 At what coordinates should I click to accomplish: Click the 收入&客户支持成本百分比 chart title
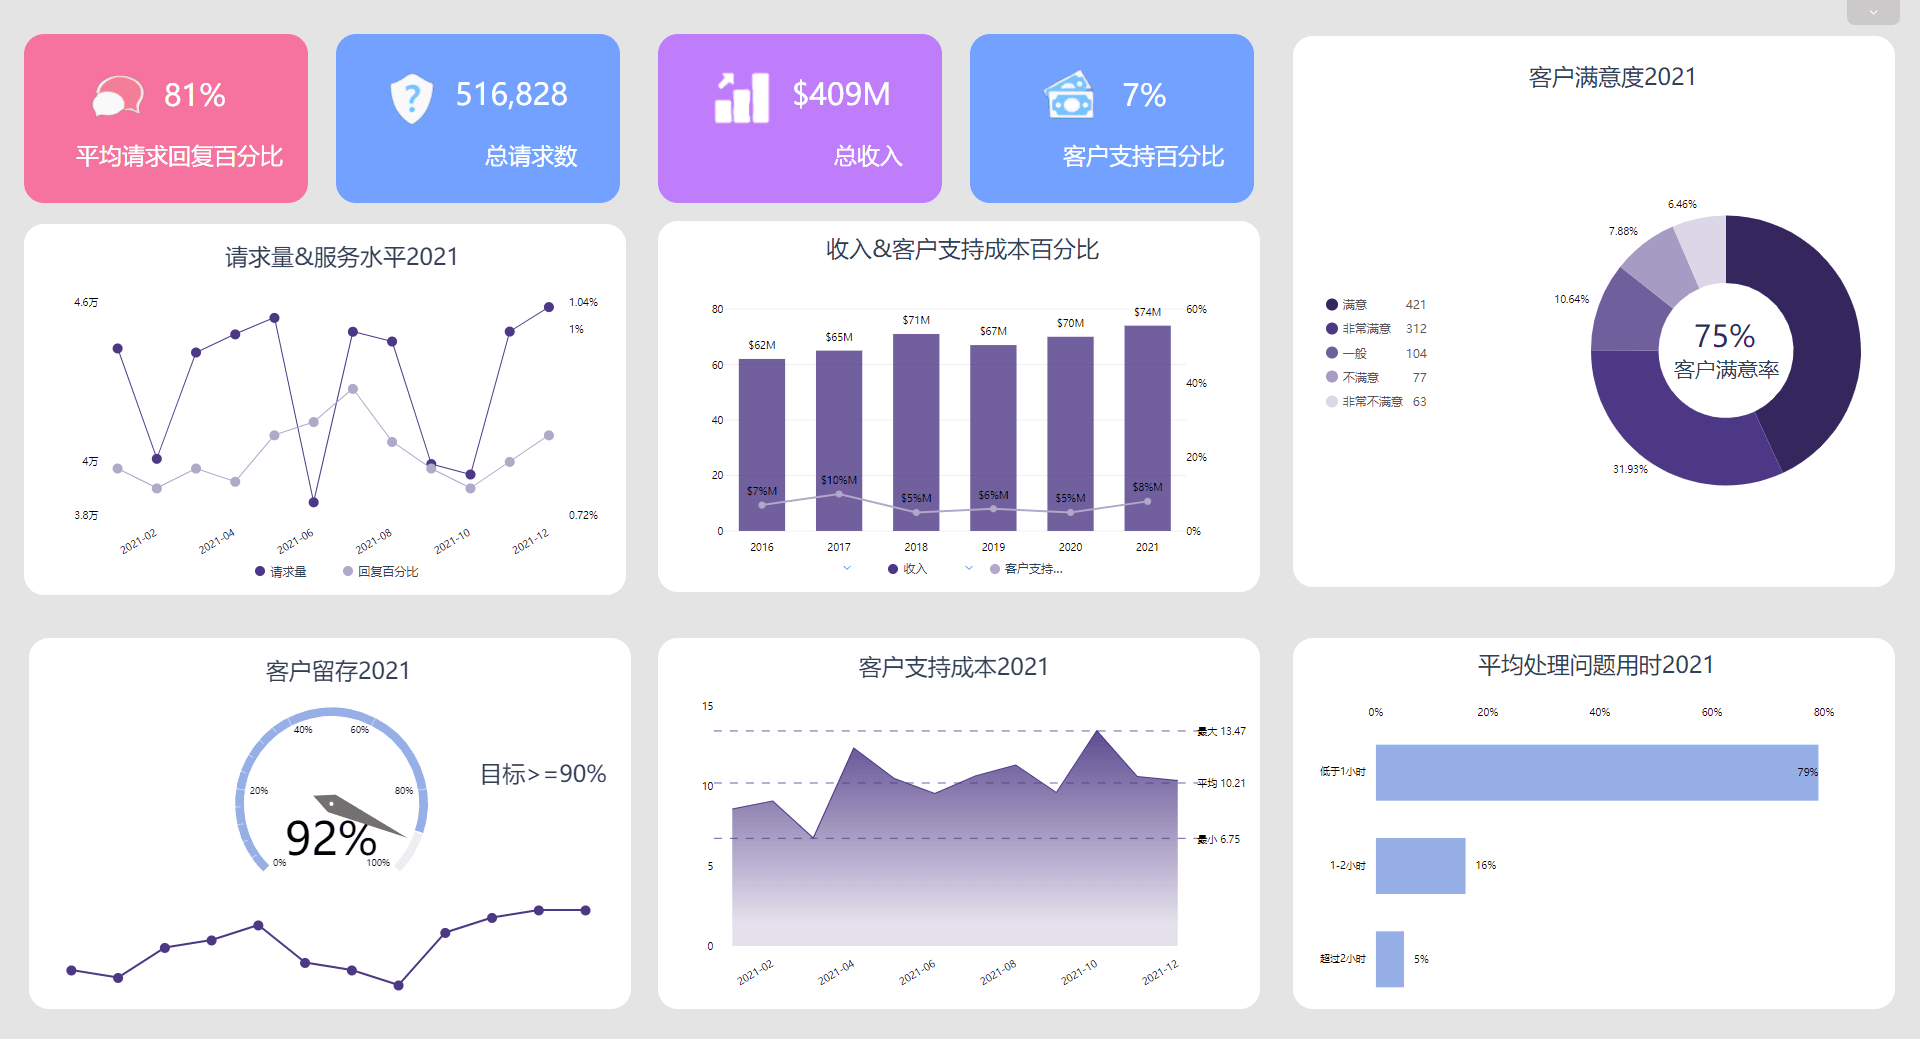pyautogui.click(x=962, y=250)
